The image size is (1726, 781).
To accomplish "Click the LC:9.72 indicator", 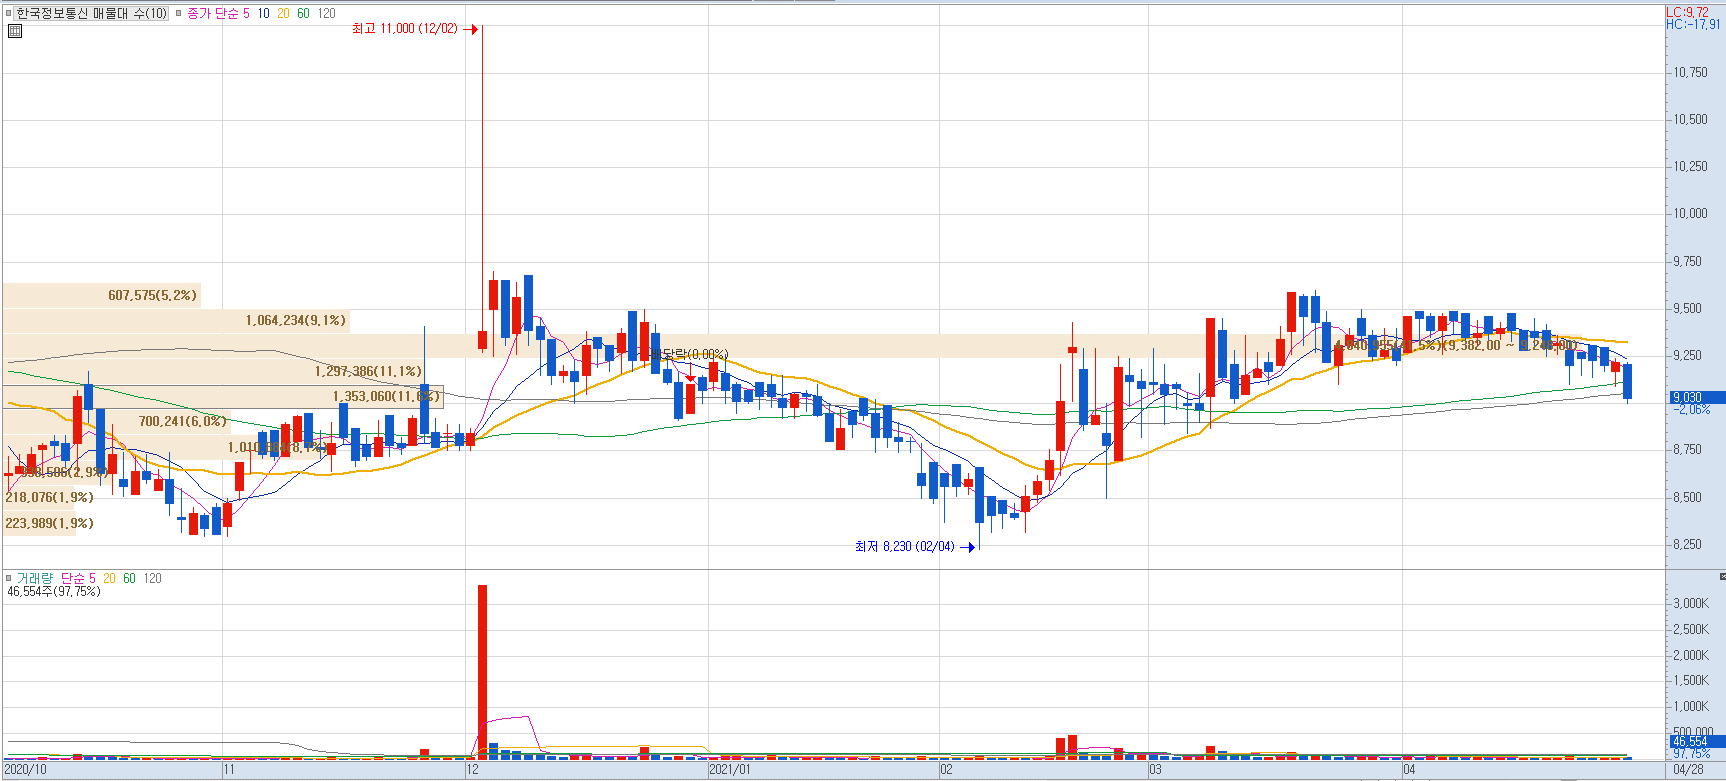I will click(x=1687, y=12).
